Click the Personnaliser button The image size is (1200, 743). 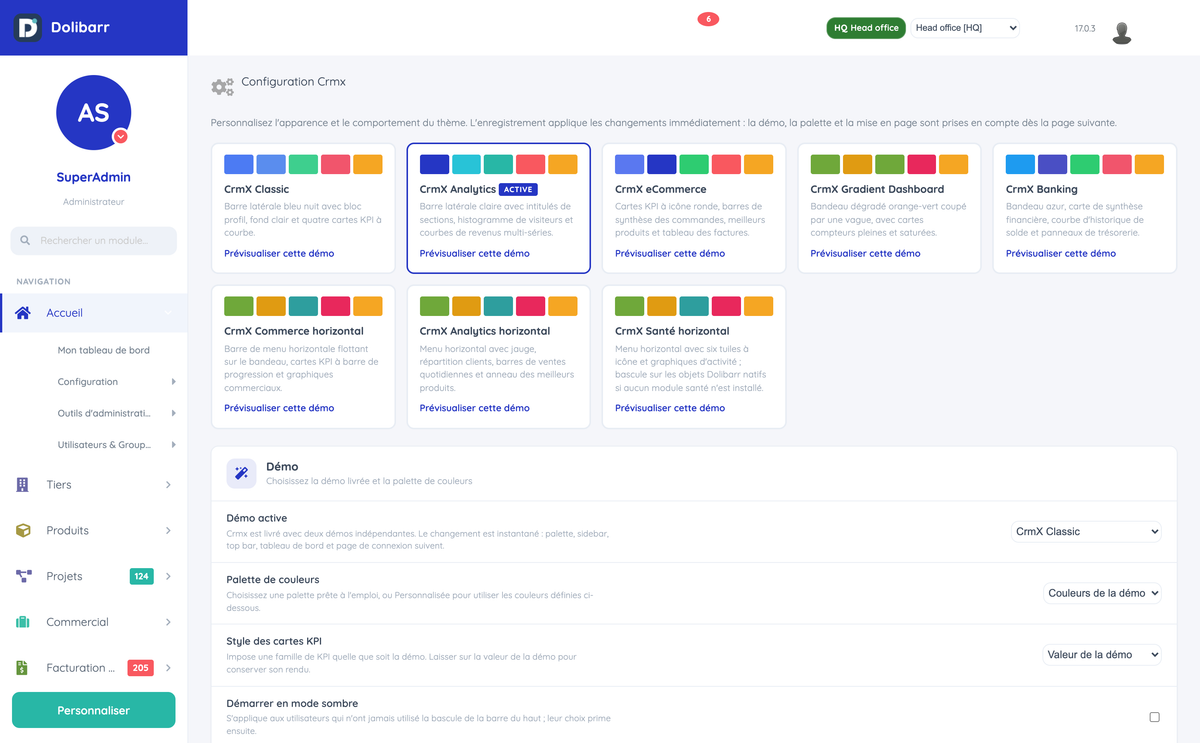pyautogui.click(x=93, y=710)
